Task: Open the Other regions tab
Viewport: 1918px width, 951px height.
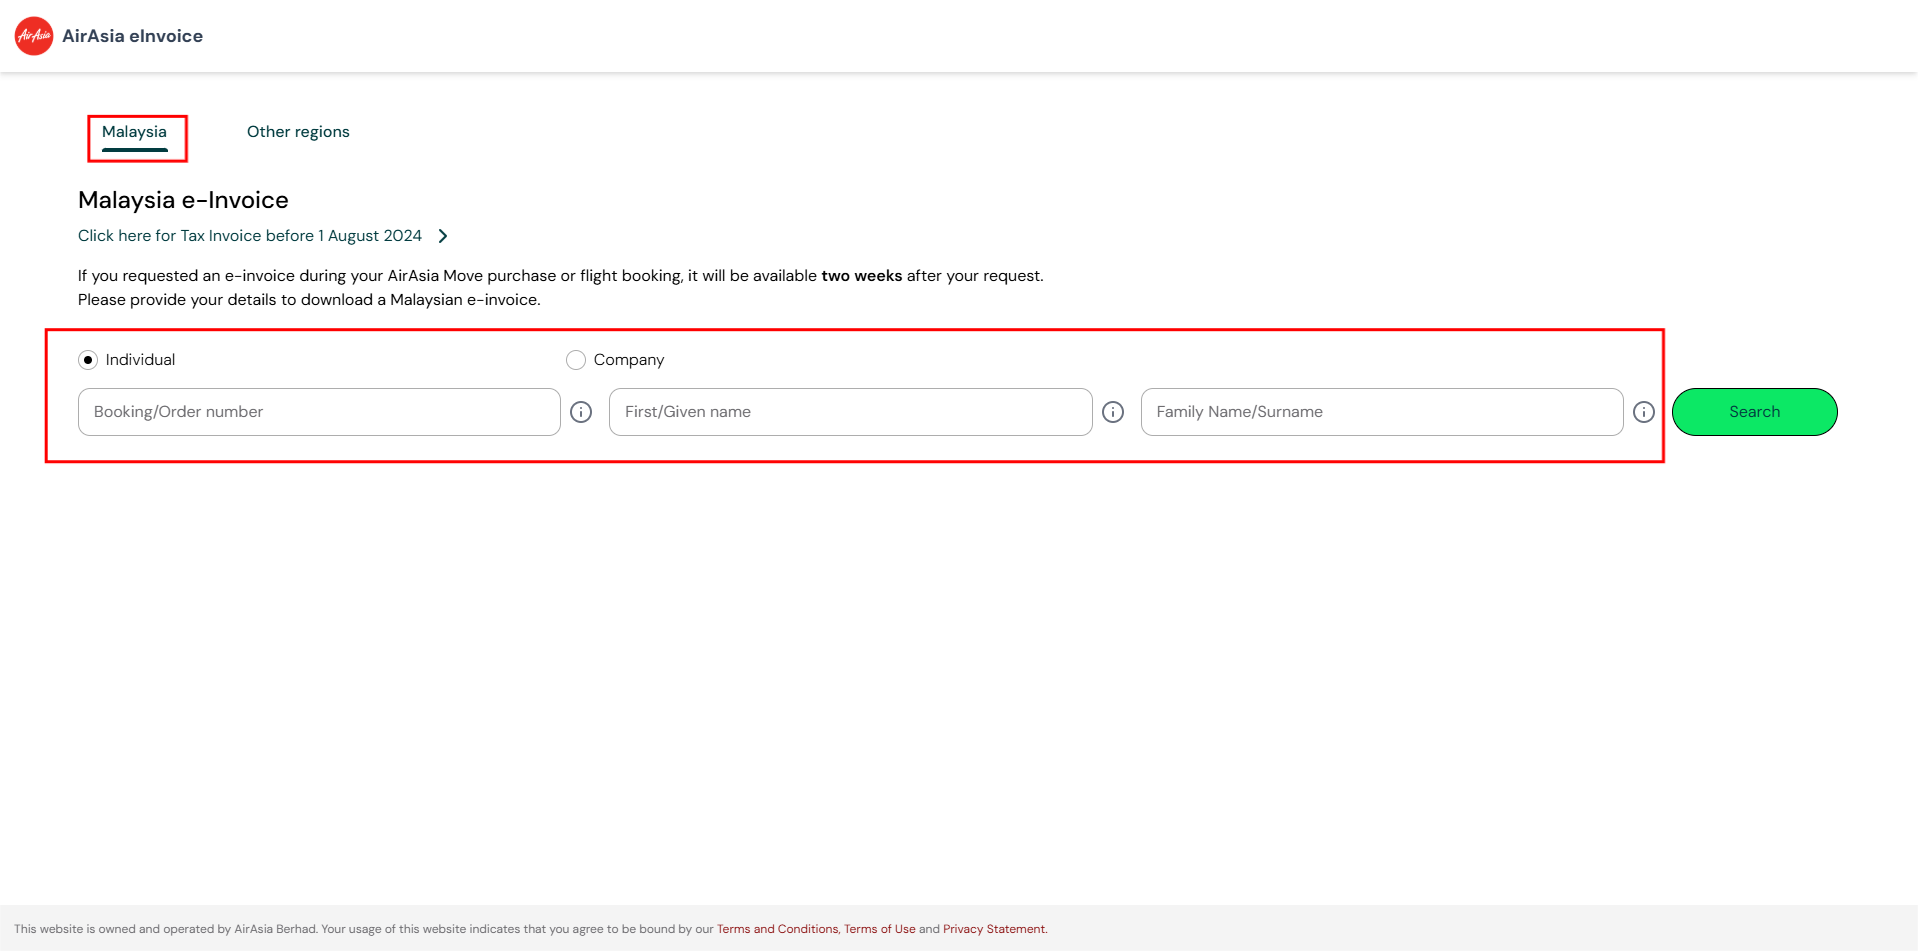Action: click(298, 132)
